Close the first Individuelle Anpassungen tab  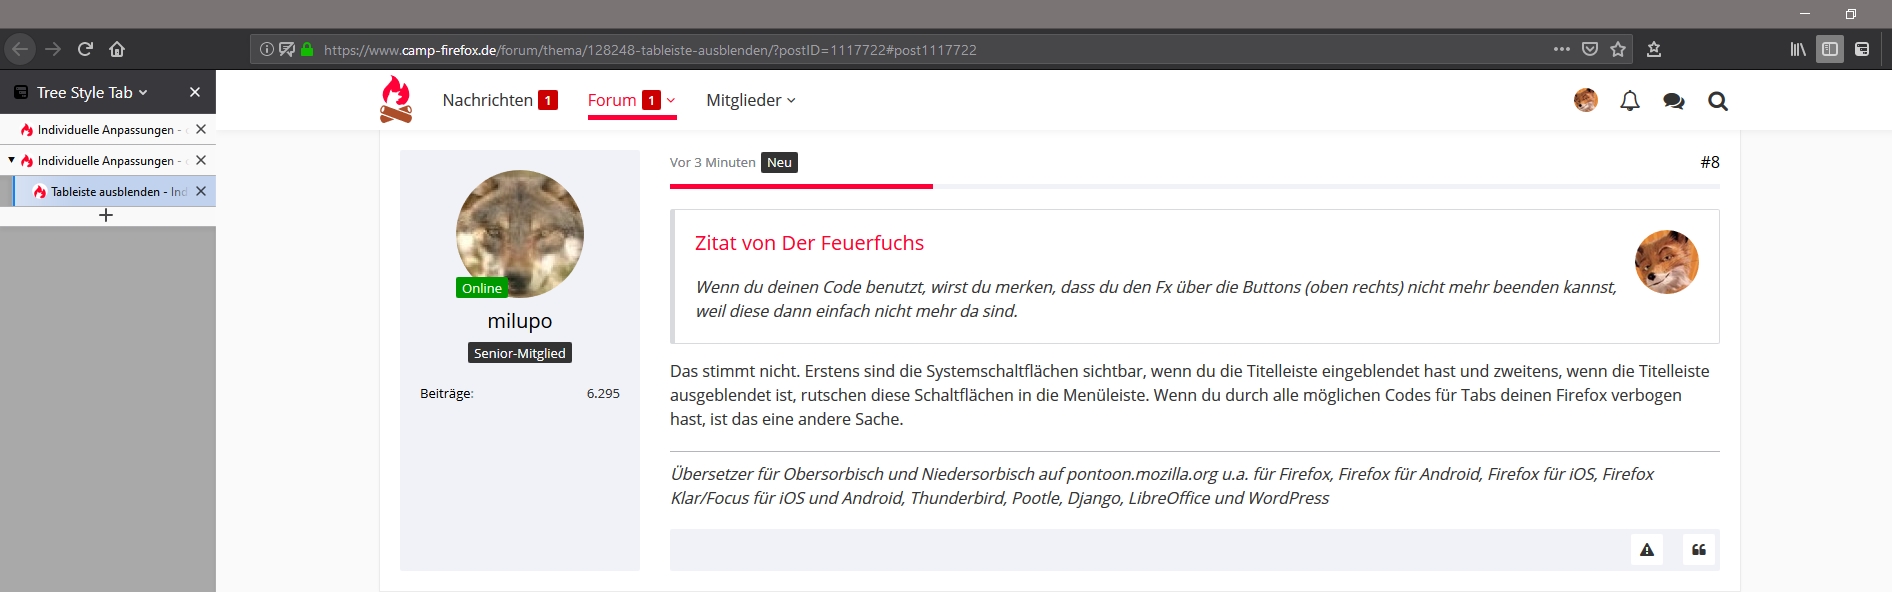point(201,129)
